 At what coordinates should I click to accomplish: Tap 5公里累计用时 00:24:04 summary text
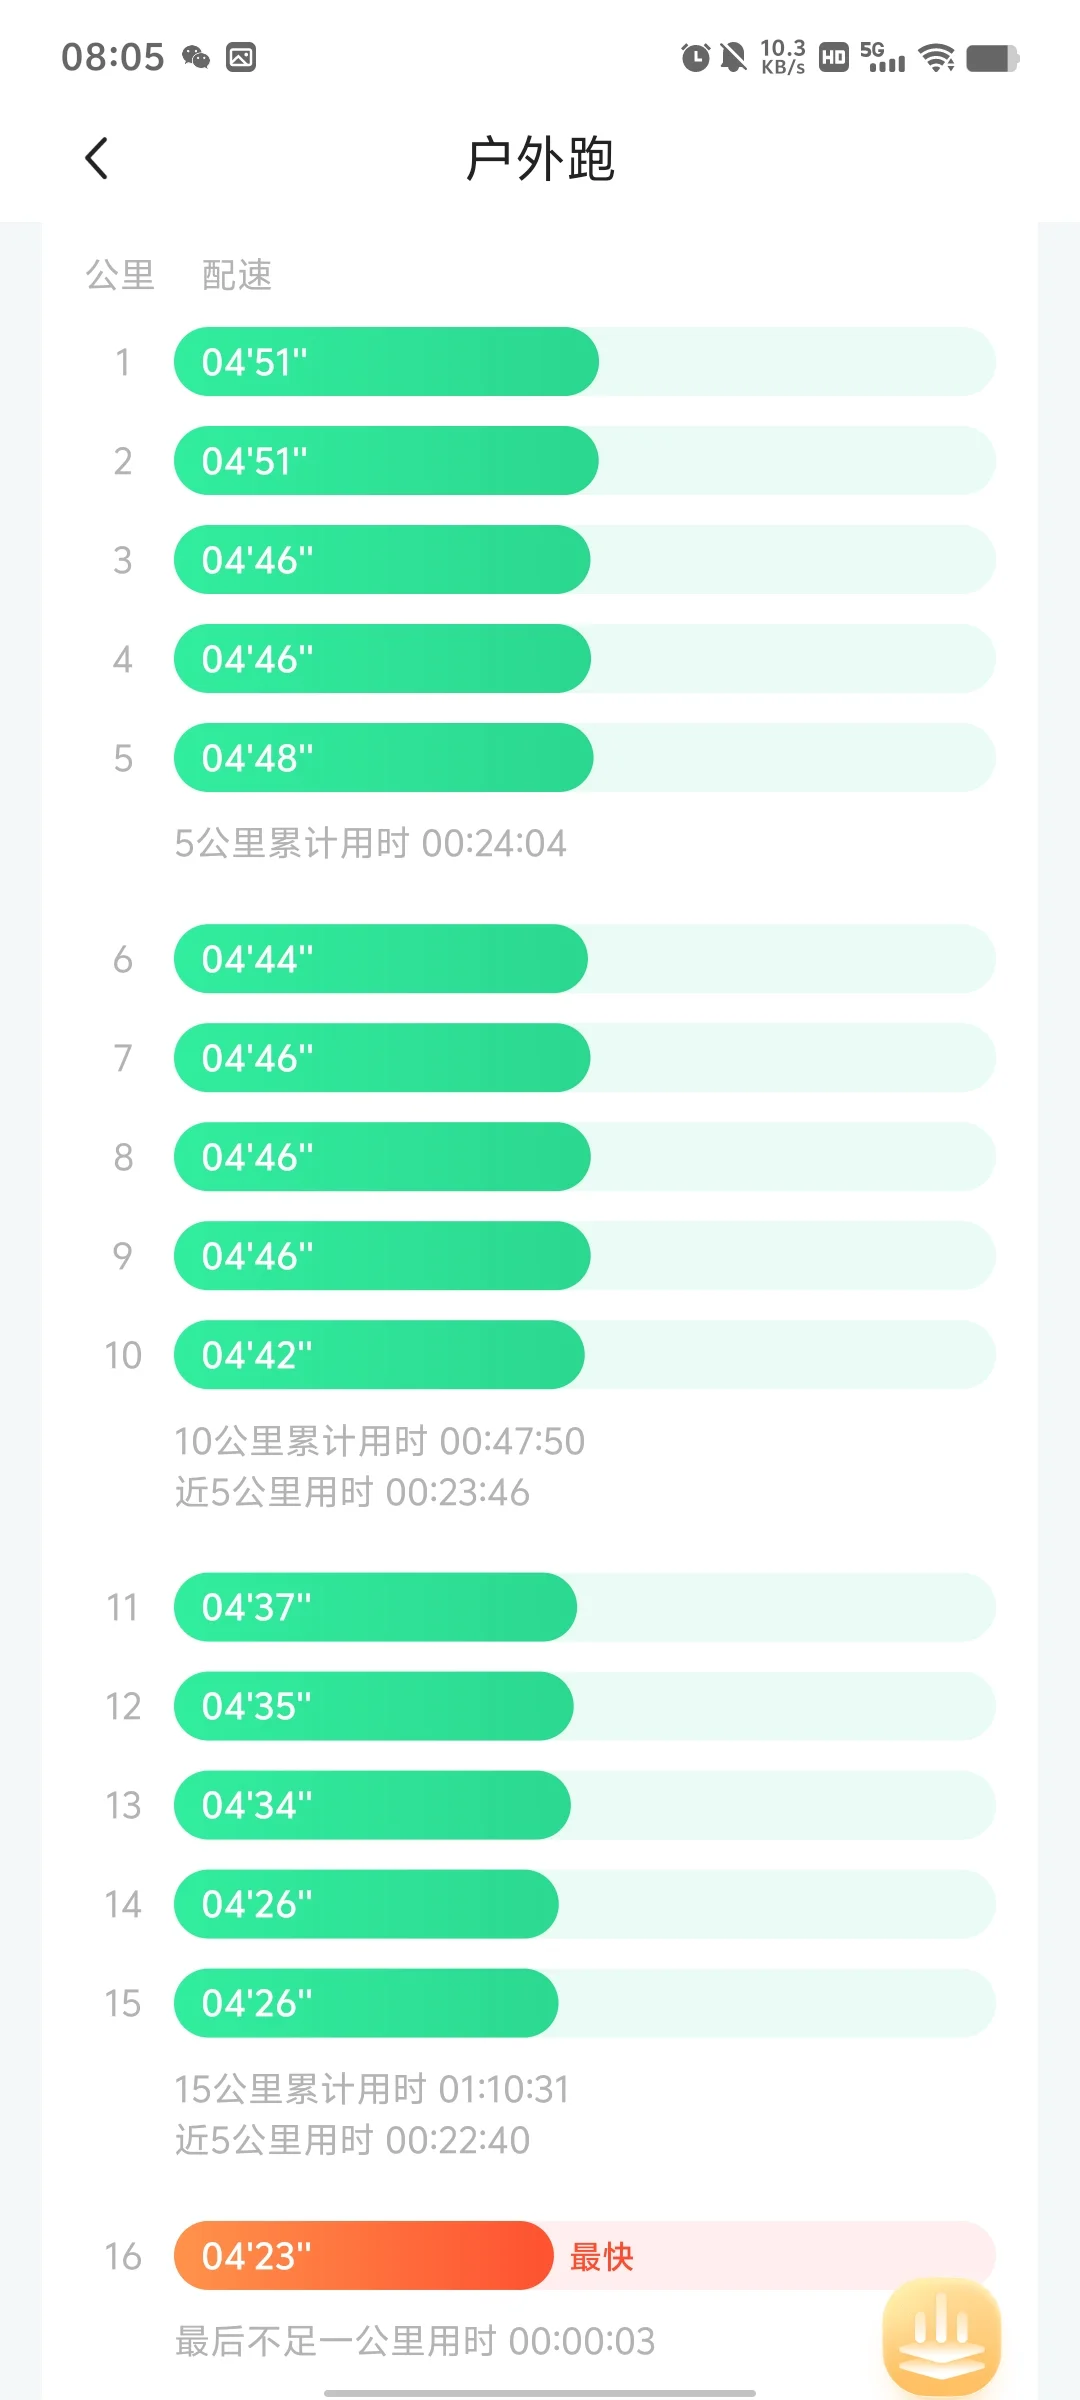pos(370,843)
